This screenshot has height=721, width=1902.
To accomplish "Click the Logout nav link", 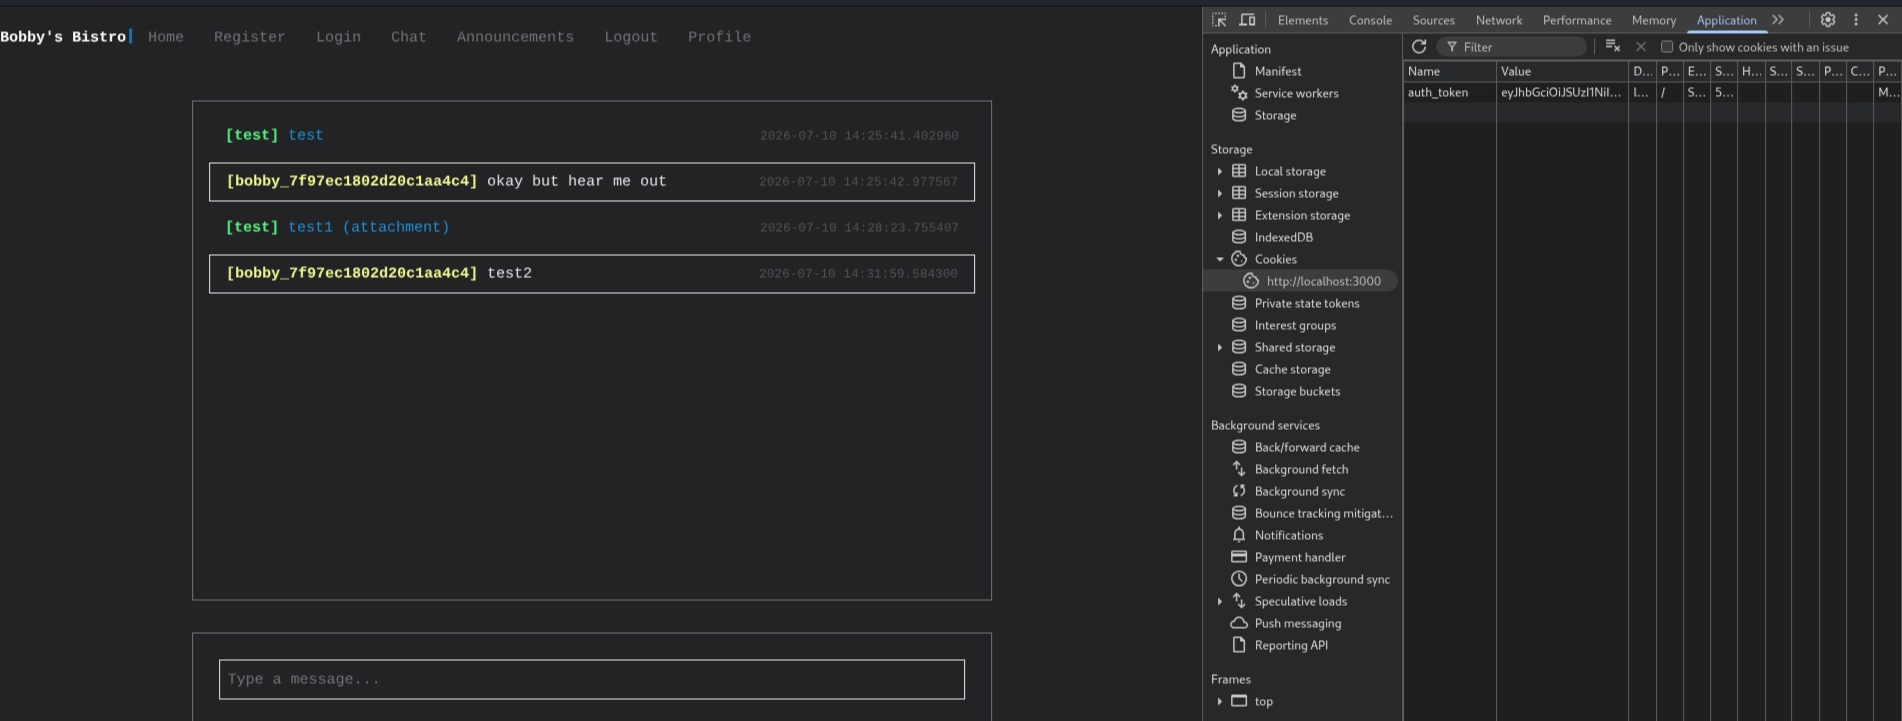I will 631,37.
